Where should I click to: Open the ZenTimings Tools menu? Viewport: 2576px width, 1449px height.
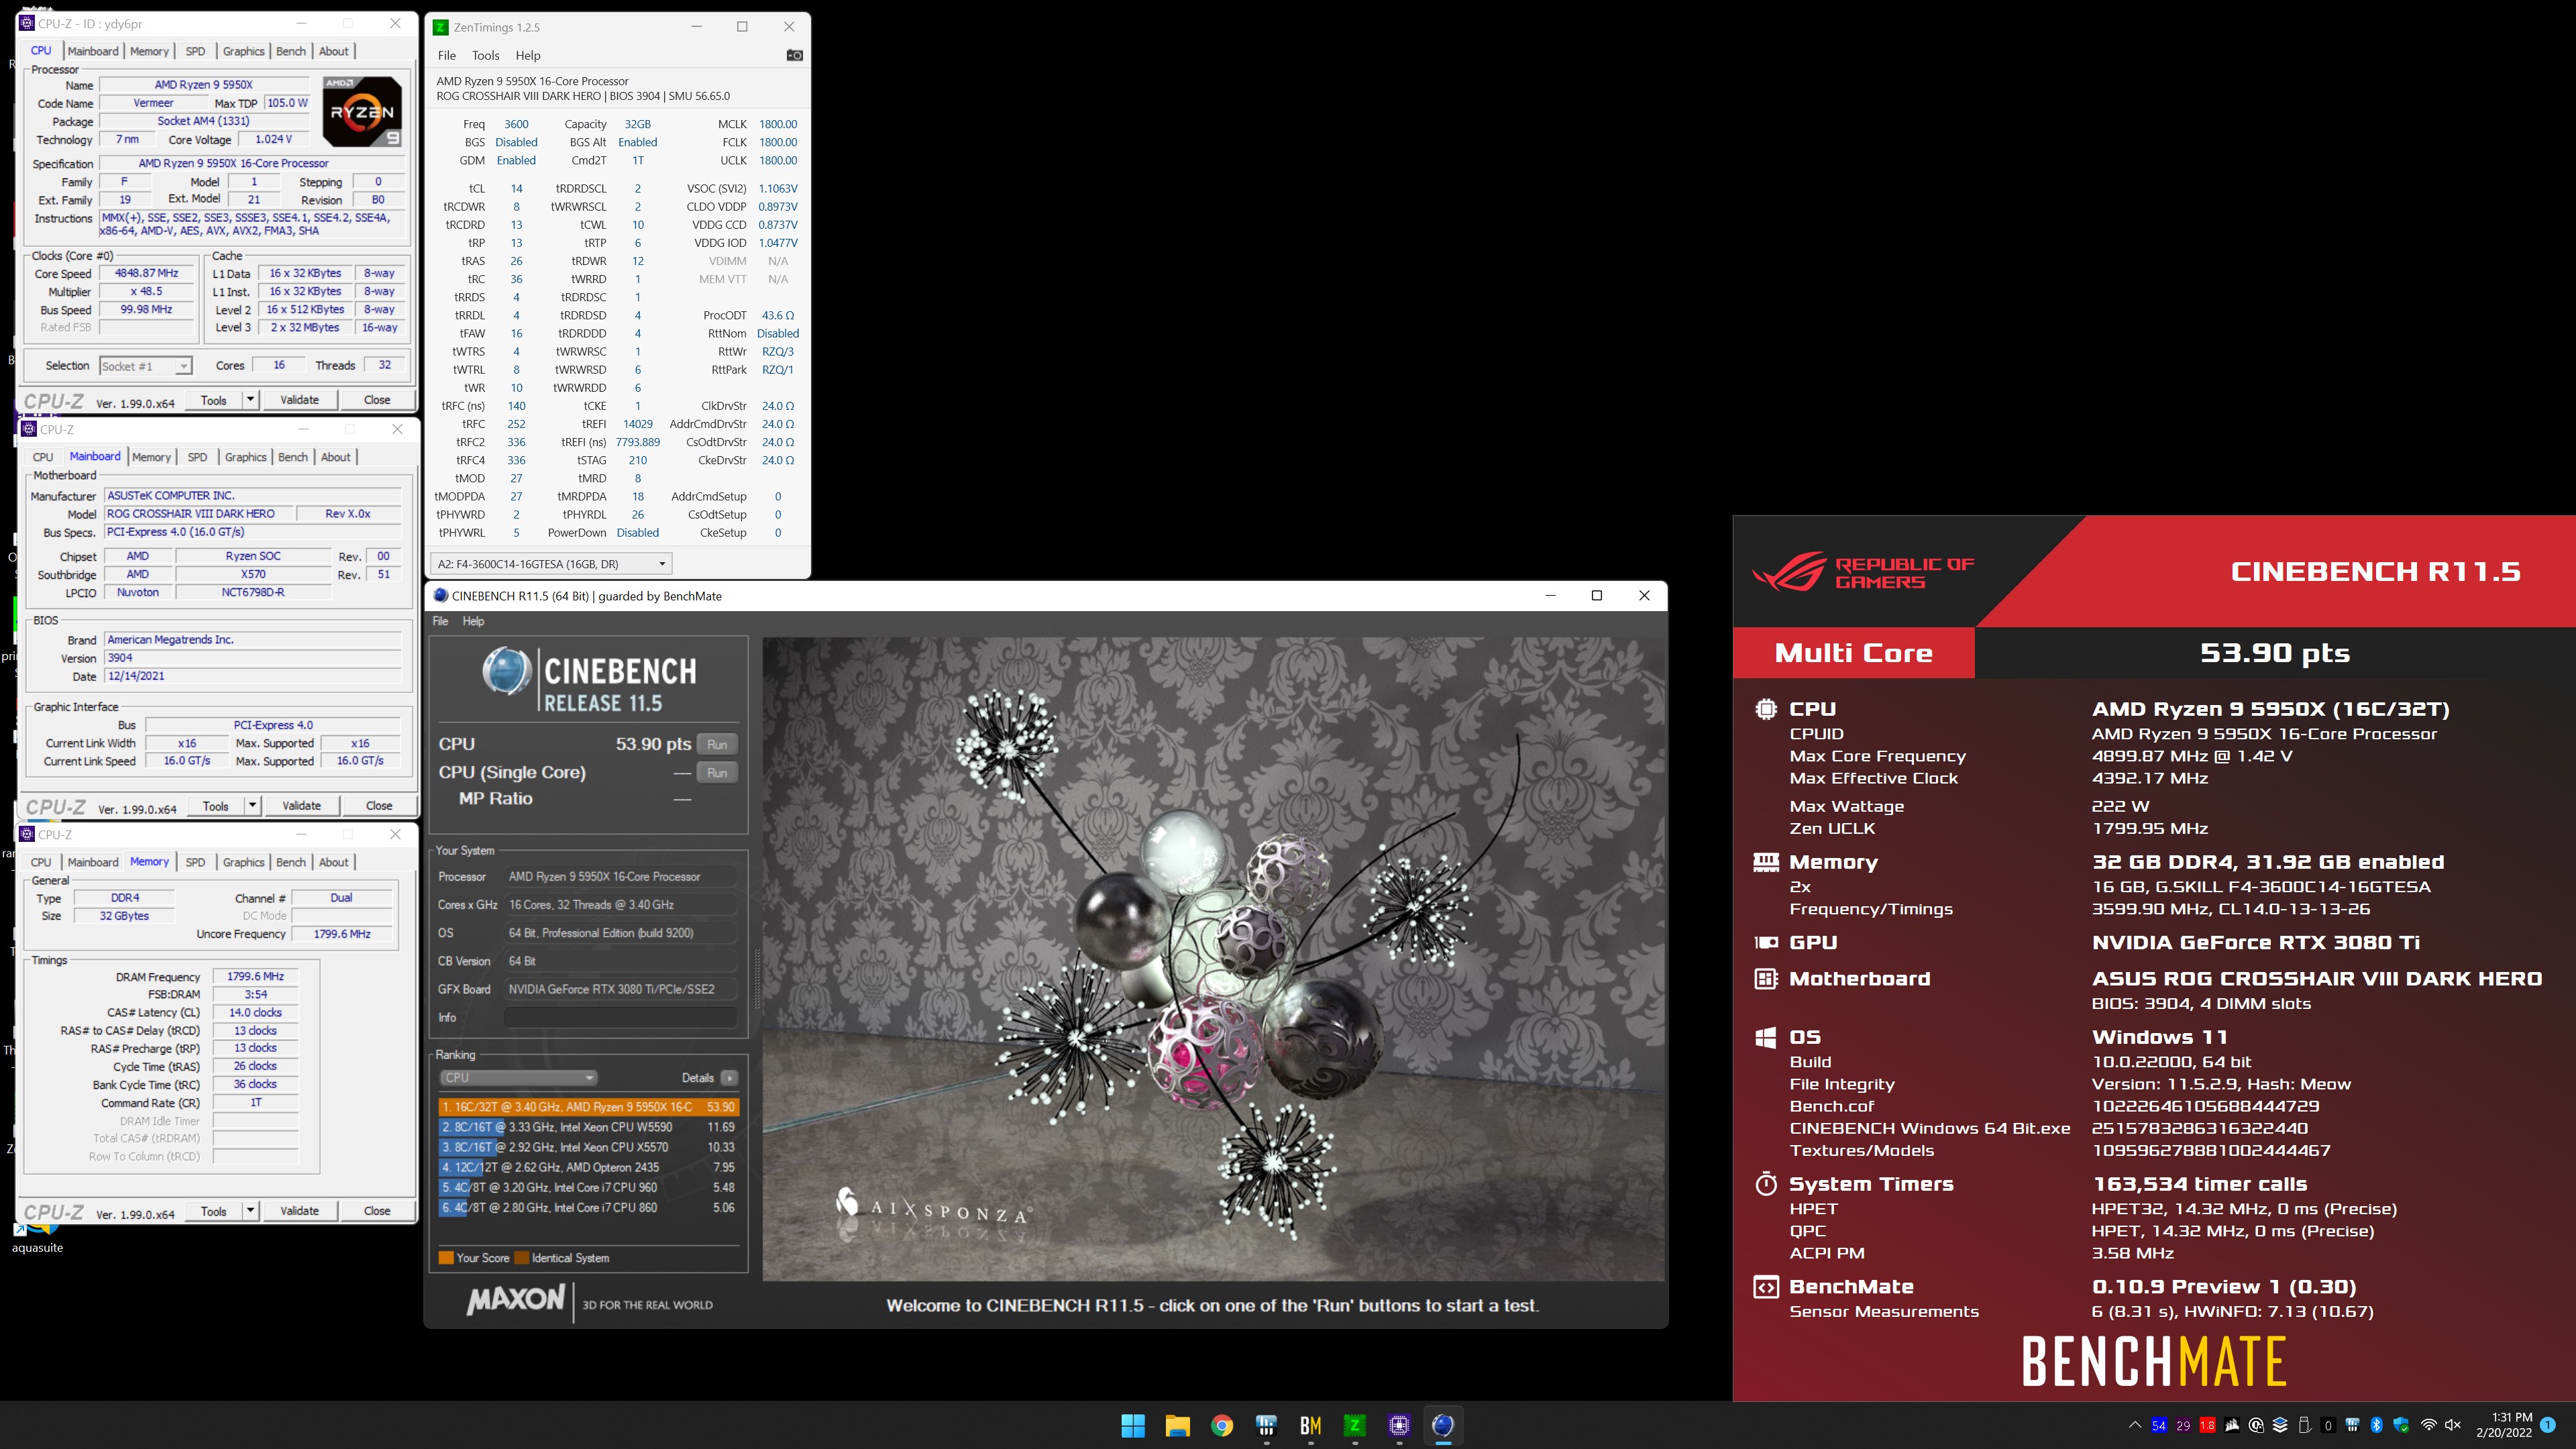tap(485, 55)
